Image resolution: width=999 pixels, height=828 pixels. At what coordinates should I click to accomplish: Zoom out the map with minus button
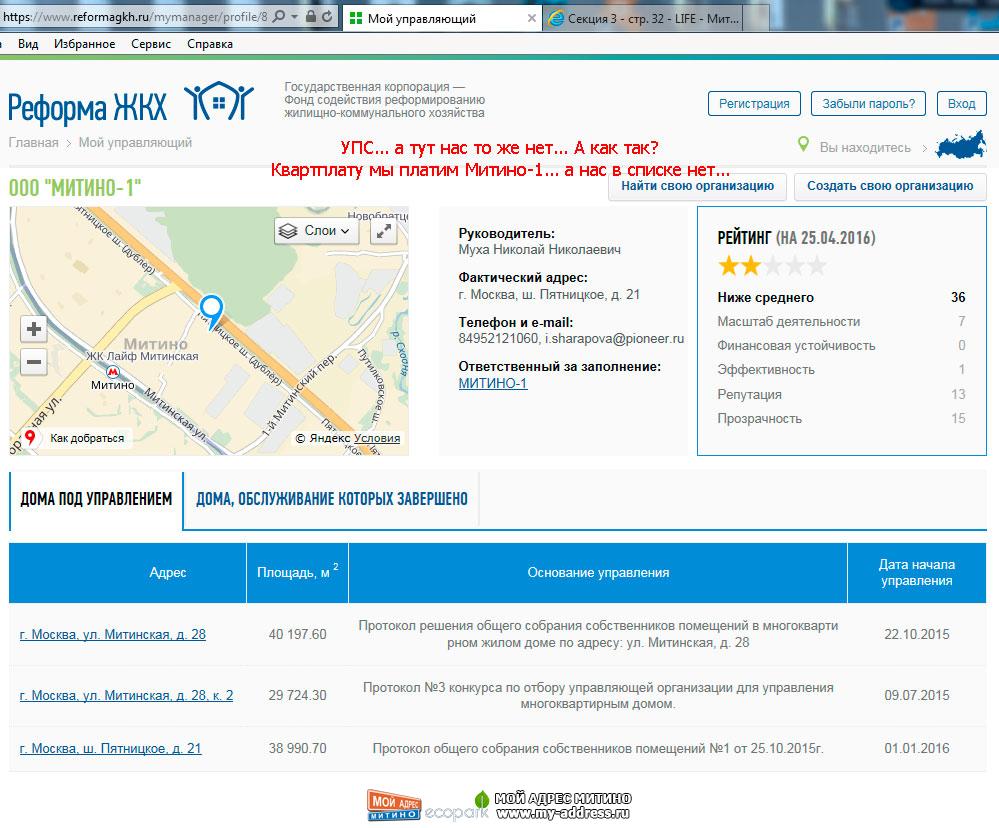pos(34,362)
